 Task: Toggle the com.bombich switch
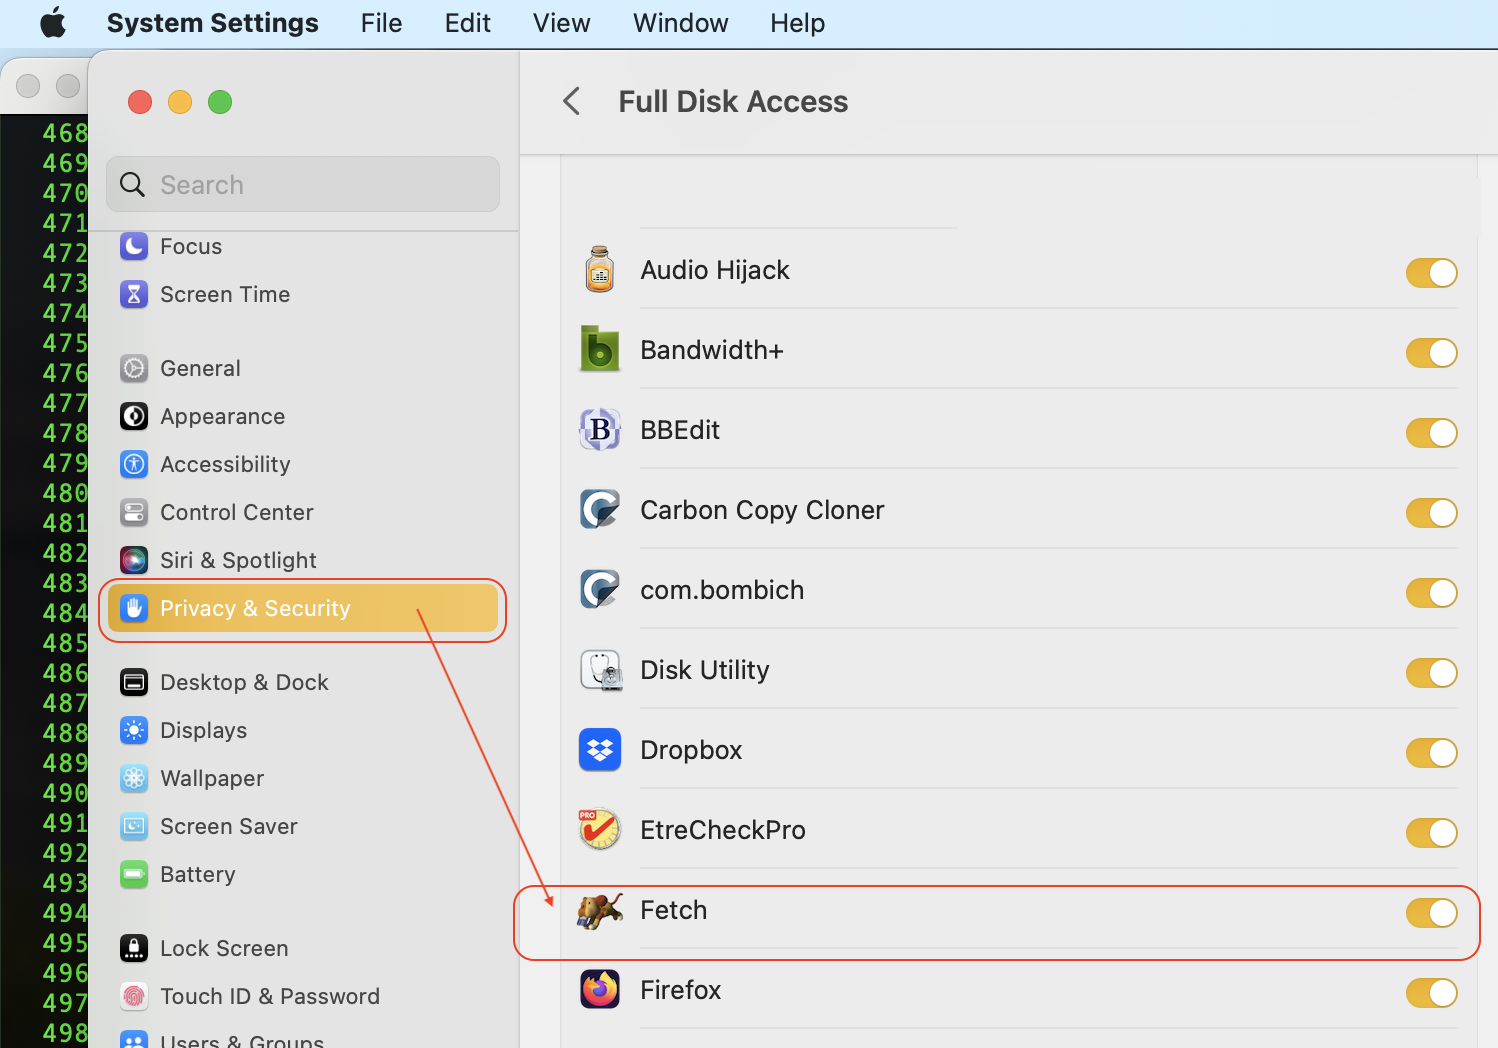[1432, 593]
